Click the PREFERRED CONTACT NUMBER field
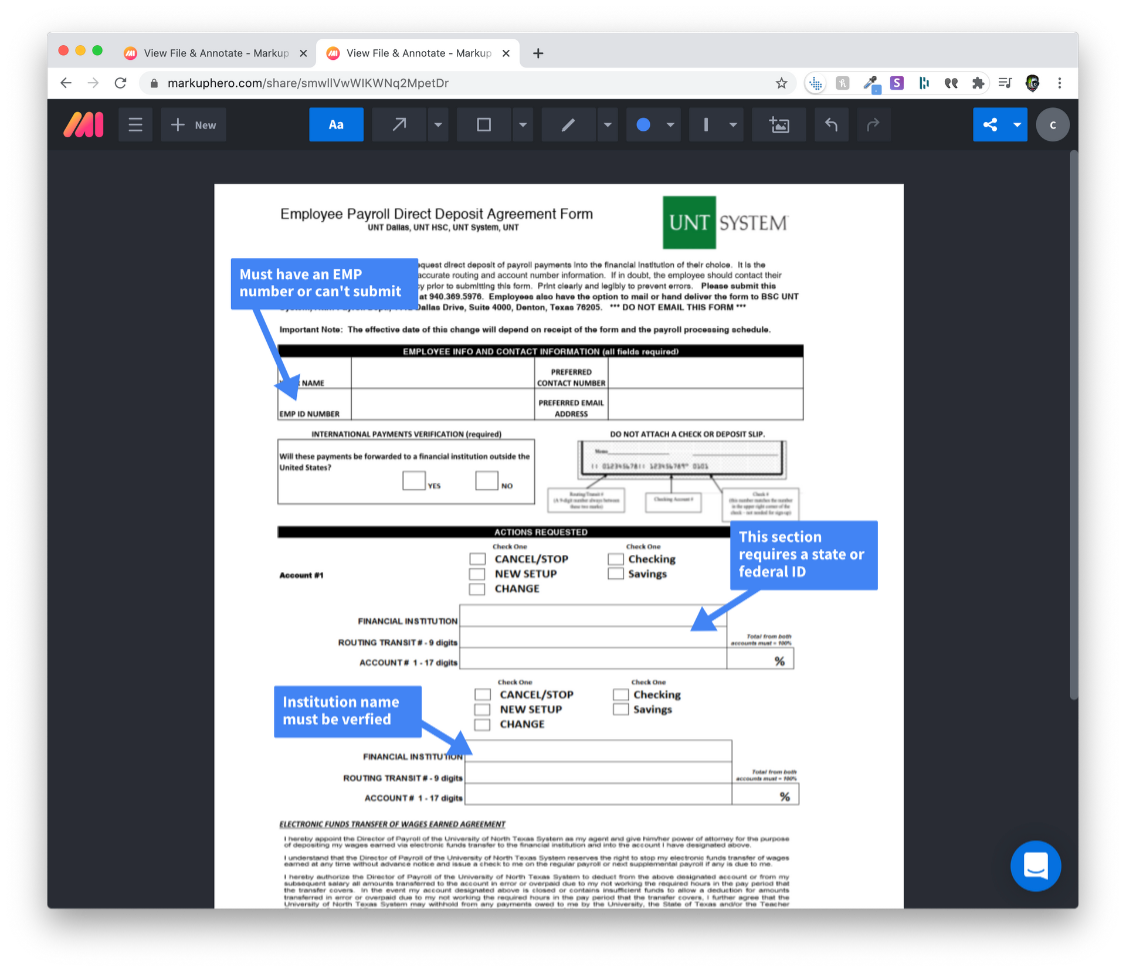The image size is (1126, 970). pos(705,373)
